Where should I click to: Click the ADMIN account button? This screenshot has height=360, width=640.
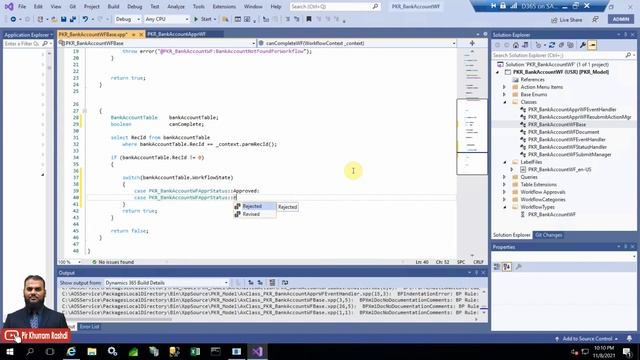pos(620,19)
